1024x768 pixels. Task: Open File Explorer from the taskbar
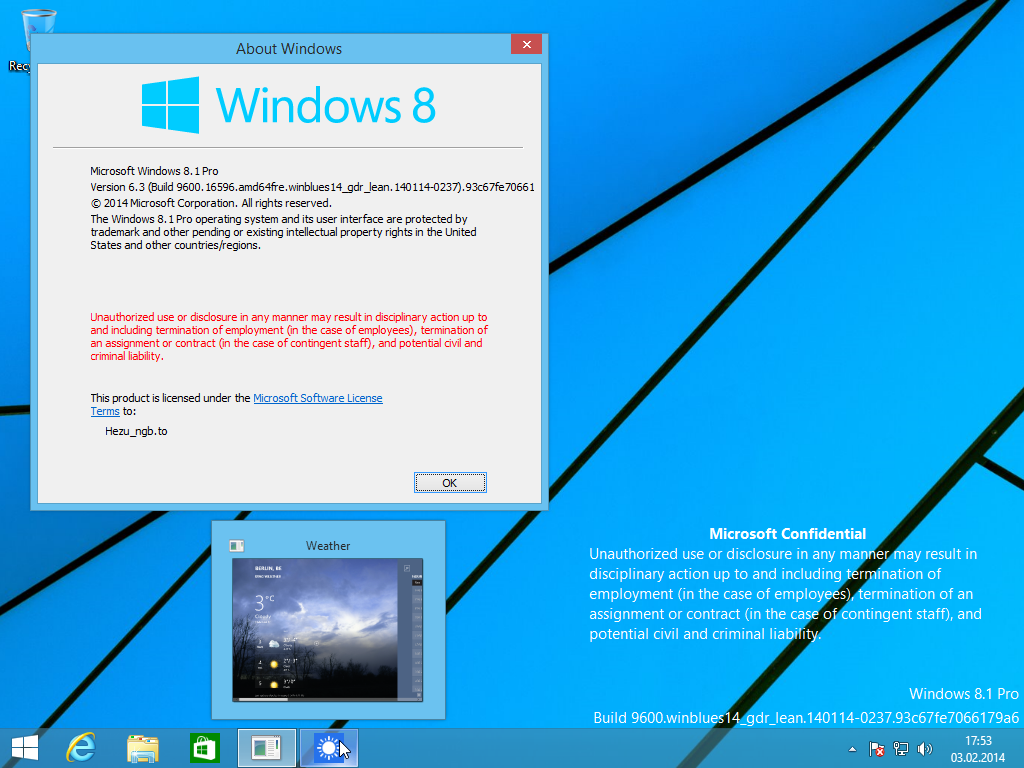coord(143,748)
